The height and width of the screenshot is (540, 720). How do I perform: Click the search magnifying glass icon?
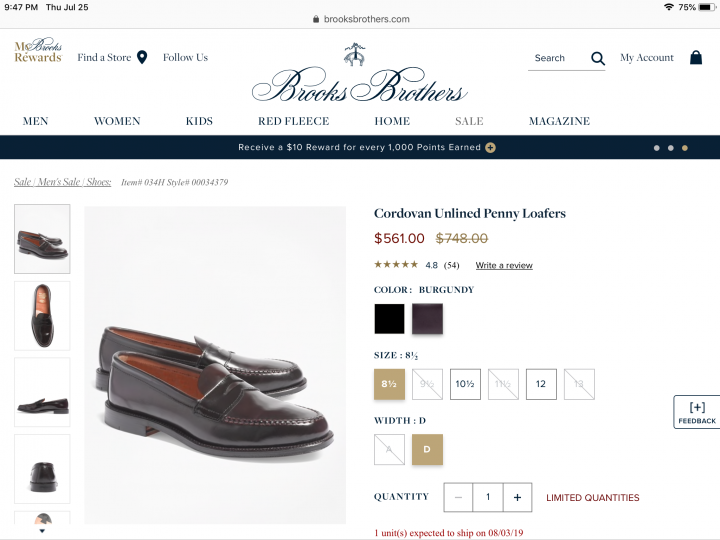(598, 58)
